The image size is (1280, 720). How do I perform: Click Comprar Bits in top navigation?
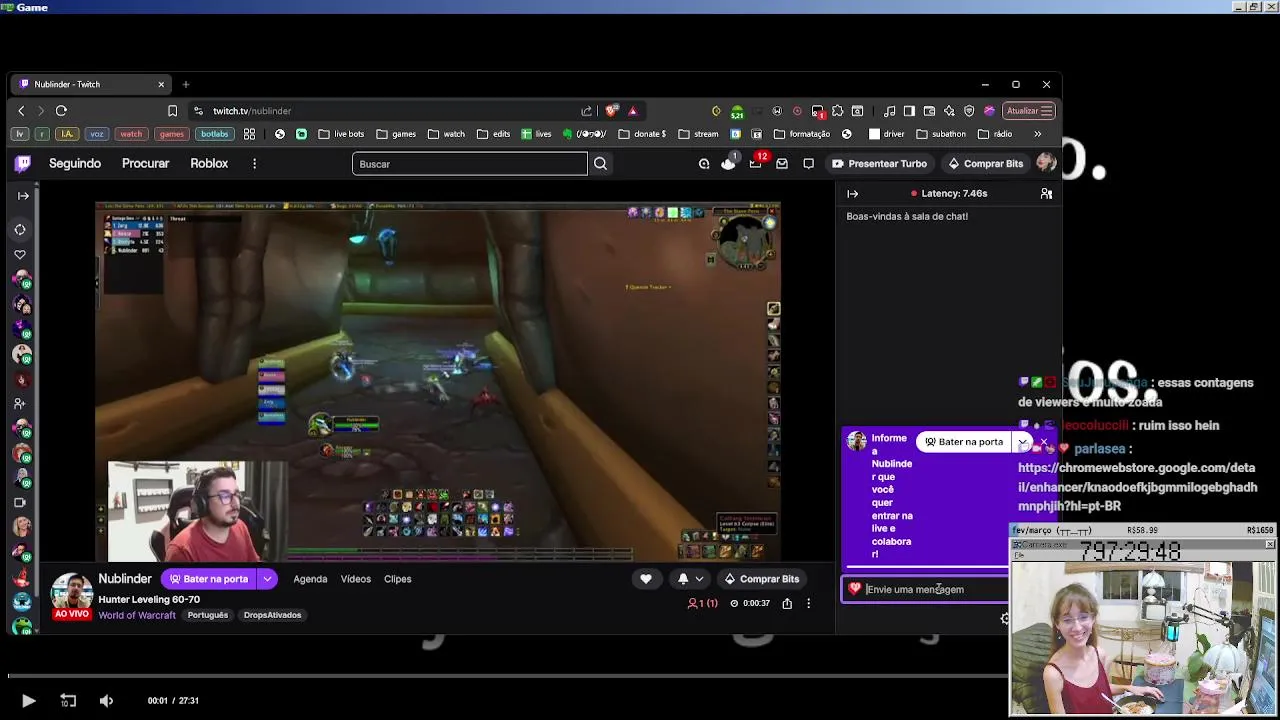986,163
